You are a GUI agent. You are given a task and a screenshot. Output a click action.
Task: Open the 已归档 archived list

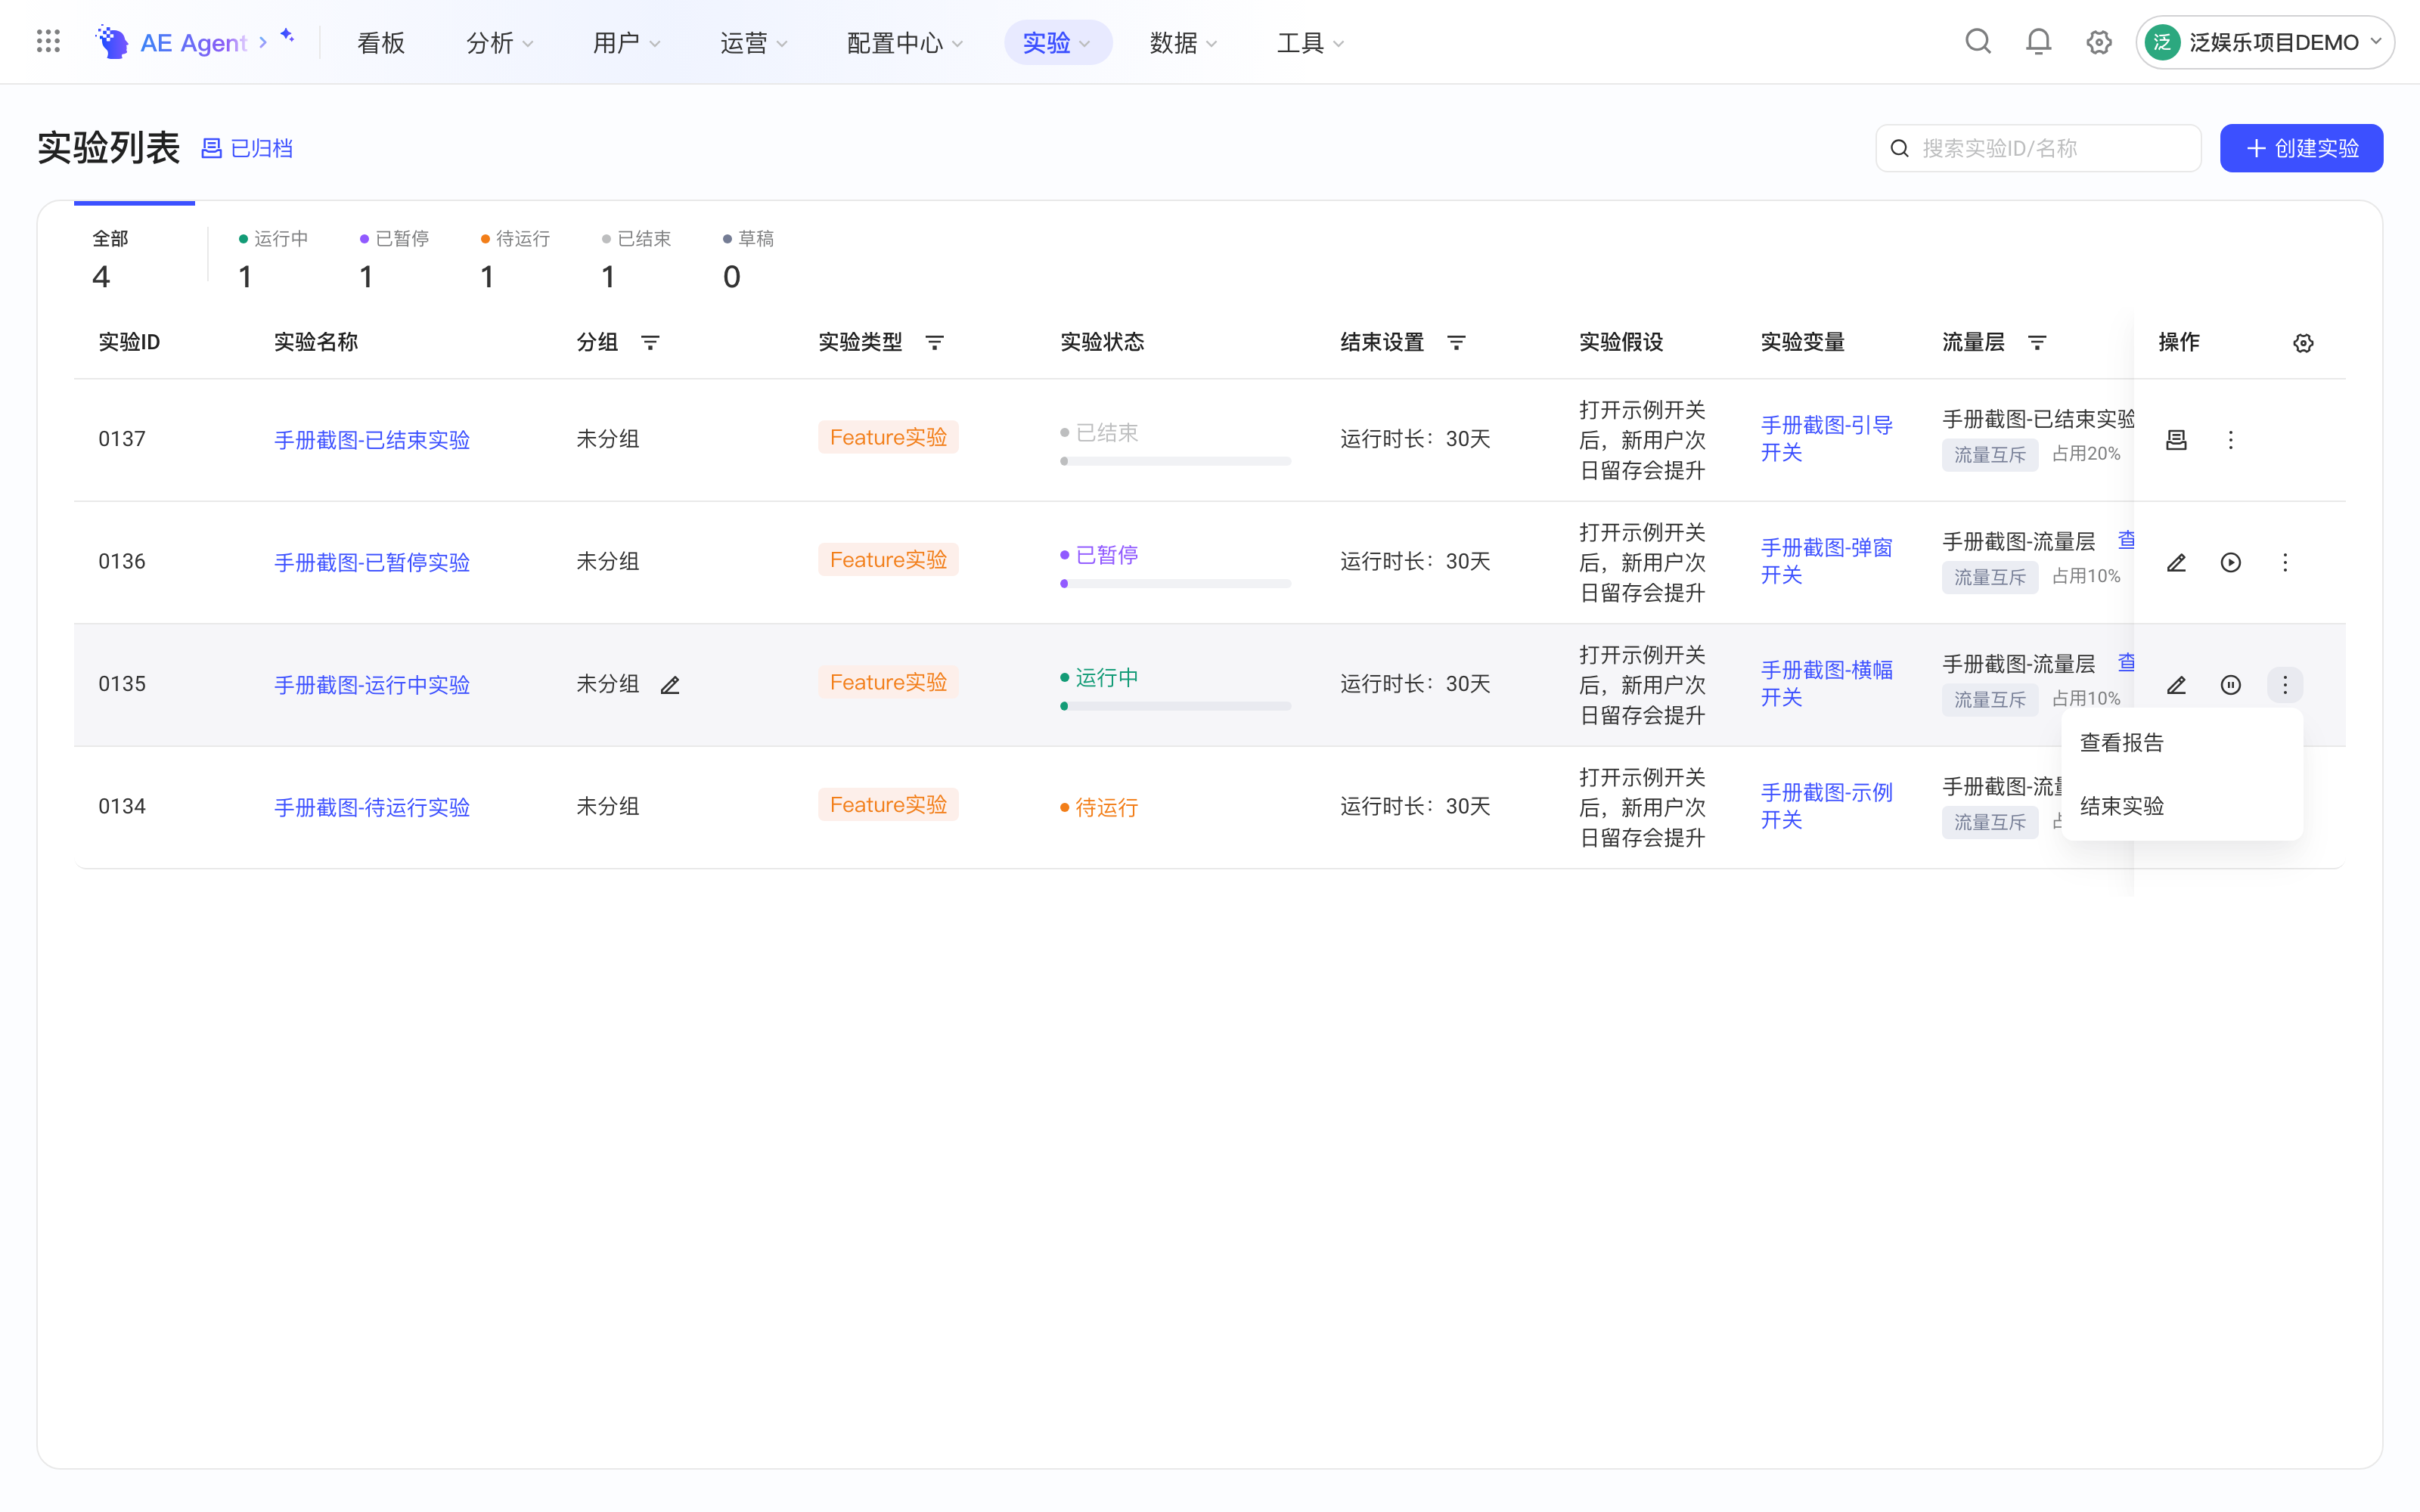(x=247, y=149)
